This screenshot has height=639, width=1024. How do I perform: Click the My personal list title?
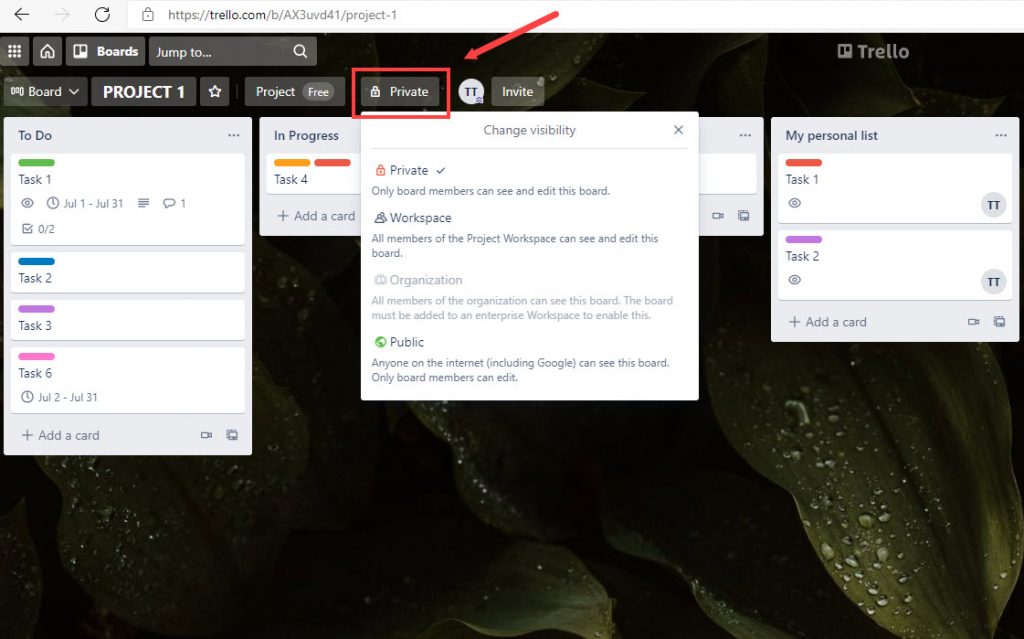pos(831,135)
